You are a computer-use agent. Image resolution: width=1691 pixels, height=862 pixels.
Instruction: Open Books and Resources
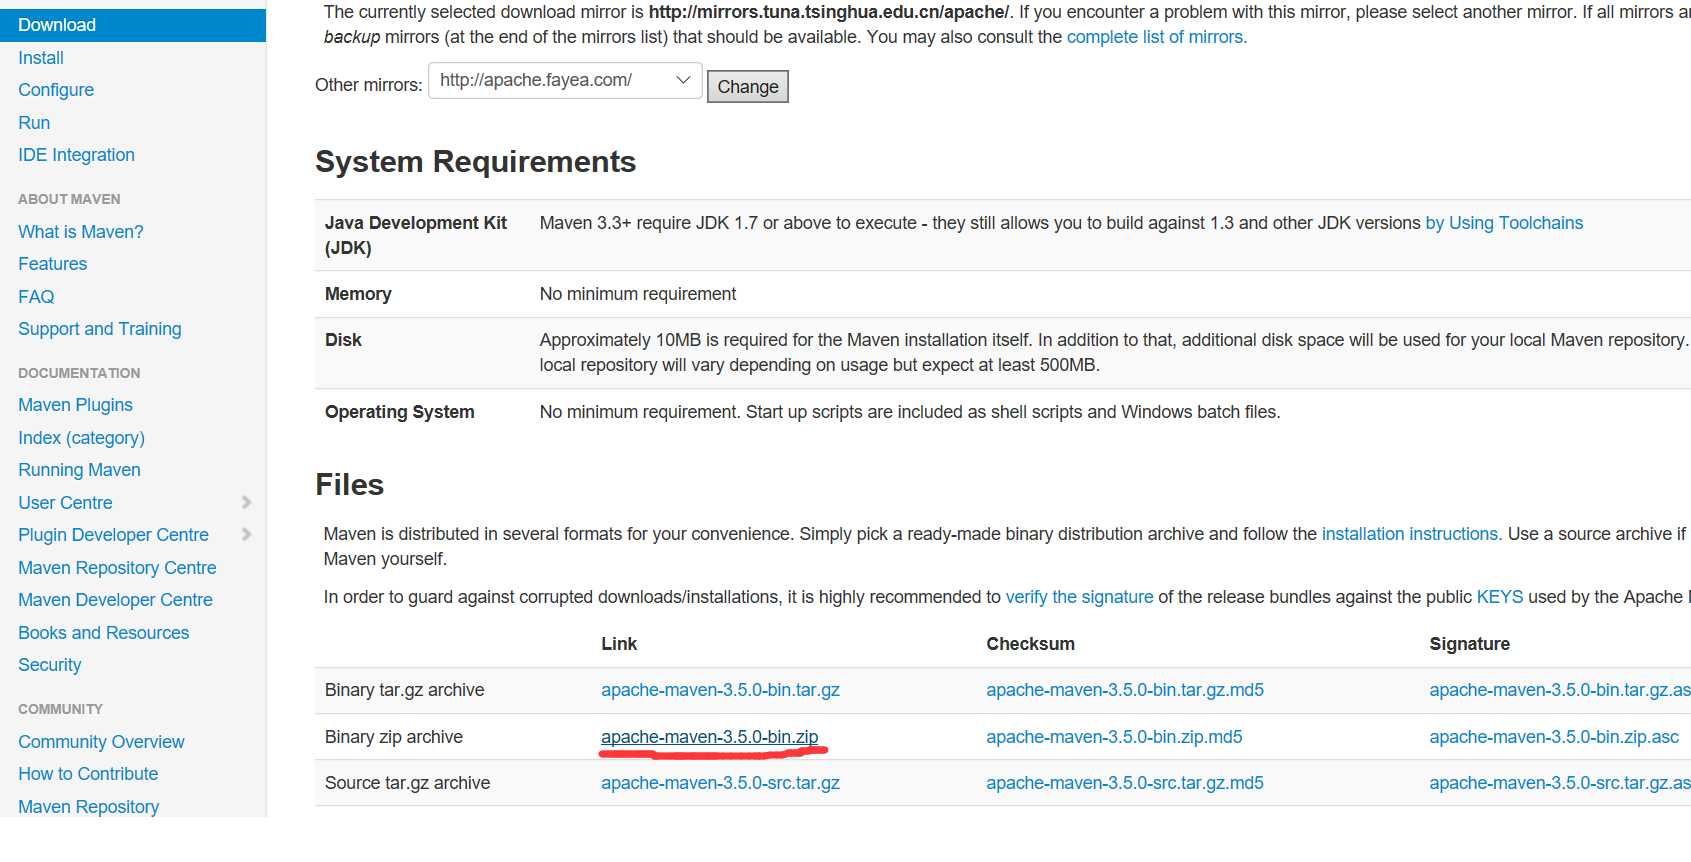click(103, 633)
